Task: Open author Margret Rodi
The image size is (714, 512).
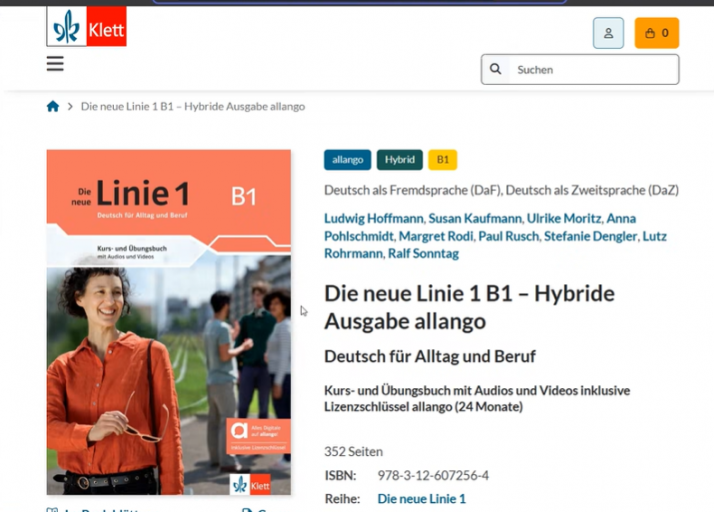Action: click(x=436, y=236)
